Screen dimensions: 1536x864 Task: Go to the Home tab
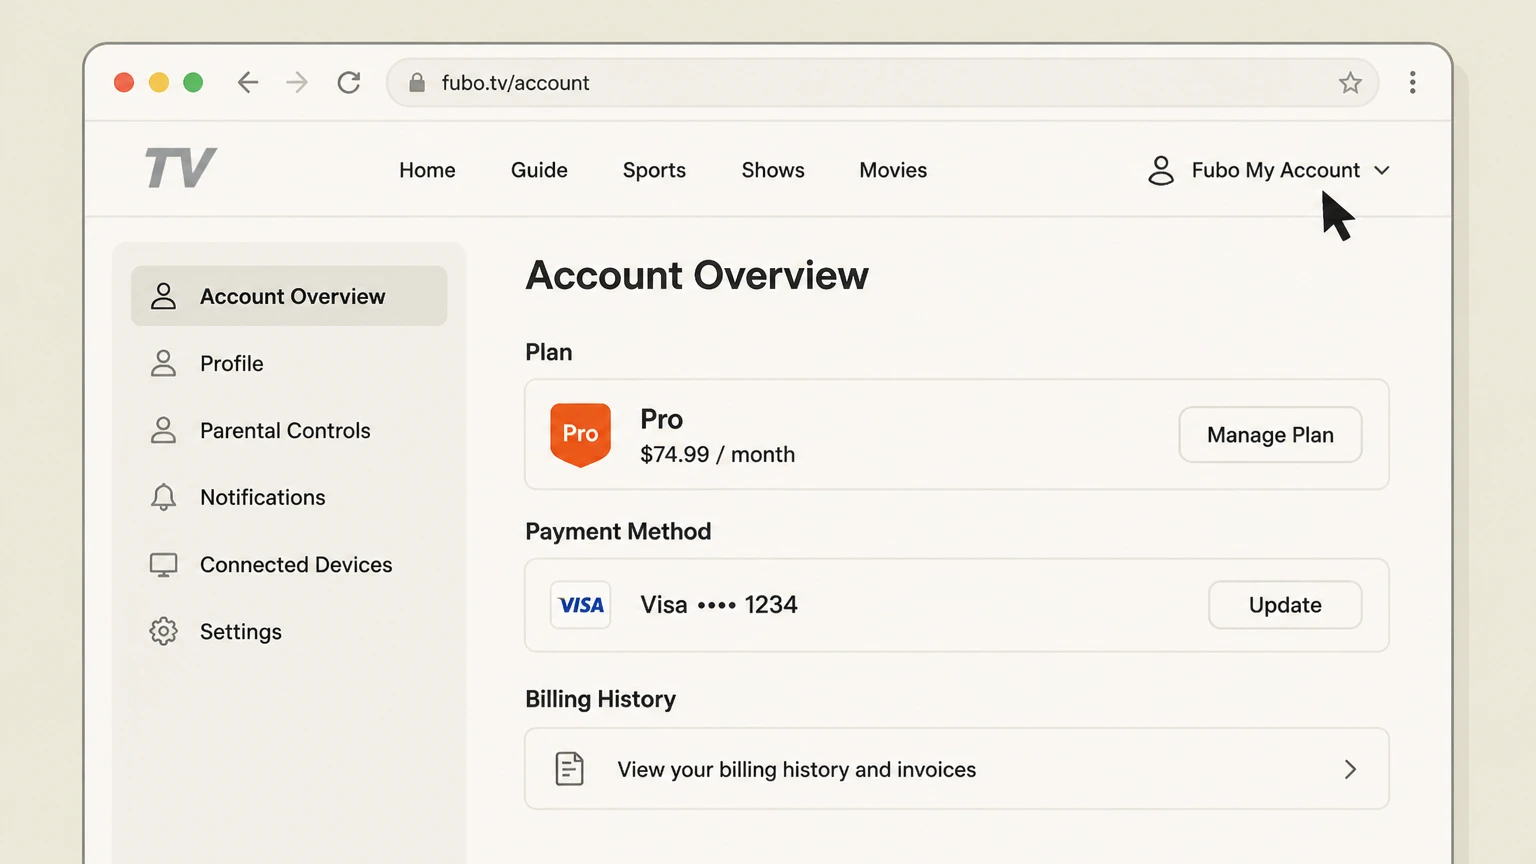(427, 170)
